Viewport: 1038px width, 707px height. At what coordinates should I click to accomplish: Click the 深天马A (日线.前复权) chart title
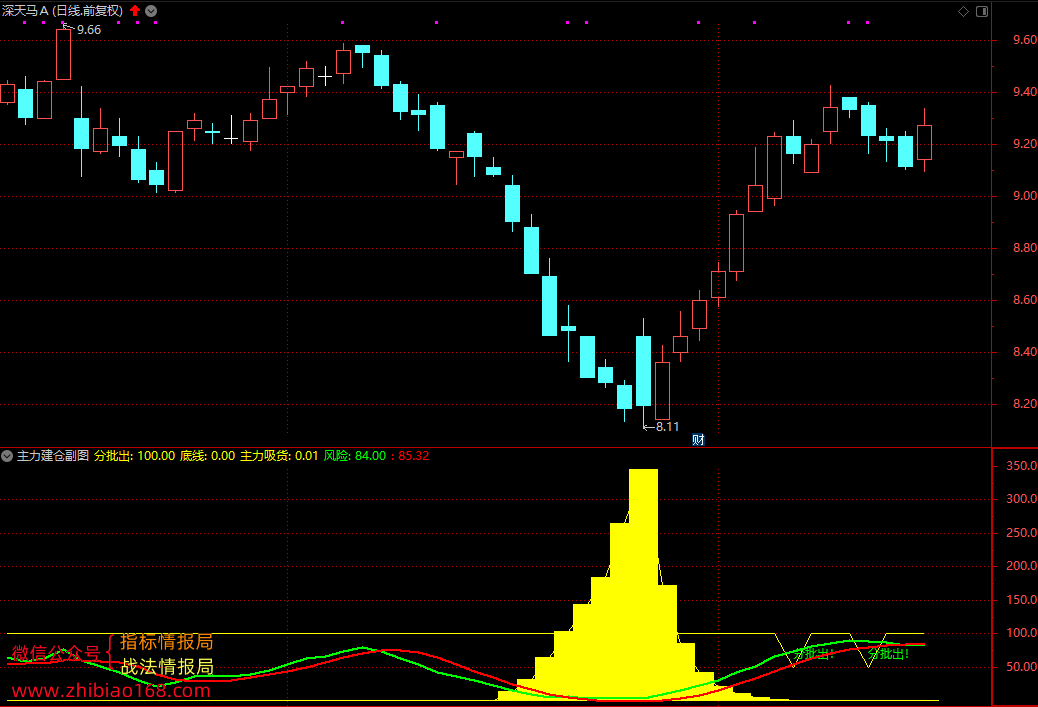(62, 11)
